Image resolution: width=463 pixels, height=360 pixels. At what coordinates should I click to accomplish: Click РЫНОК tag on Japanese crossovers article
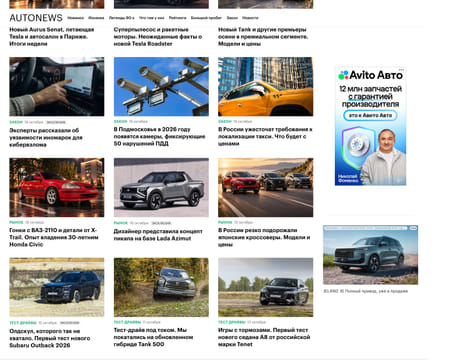click(225, 222)
